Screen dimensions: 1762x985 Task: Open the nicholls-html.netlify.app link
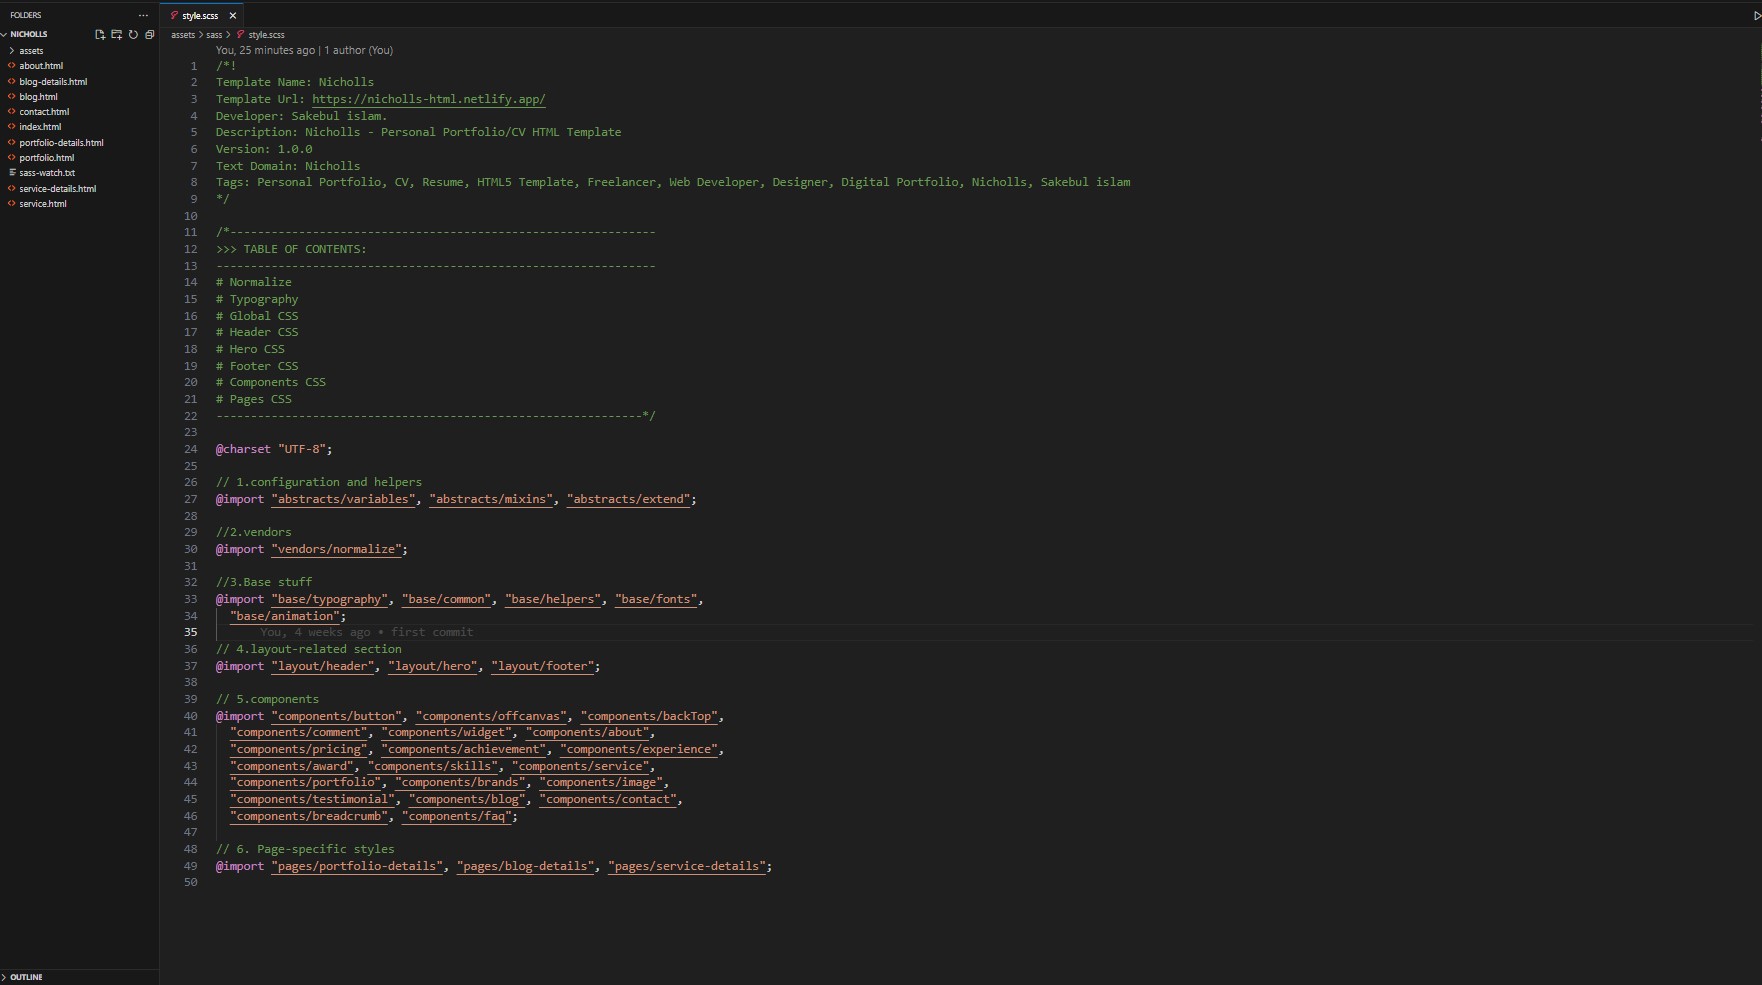[428, 99]
